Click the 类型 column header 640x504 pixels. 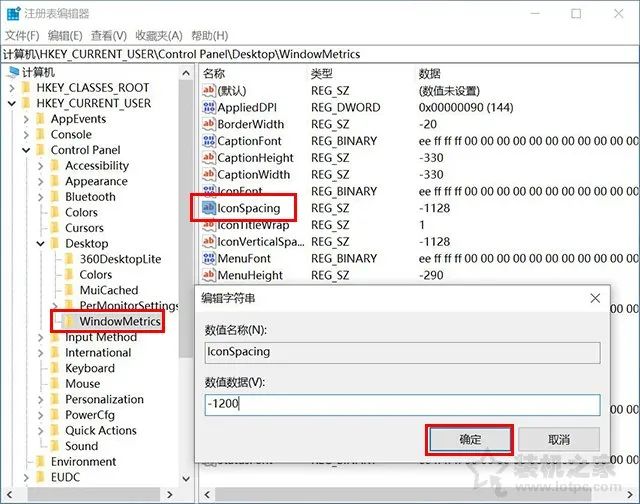point(322,73)
